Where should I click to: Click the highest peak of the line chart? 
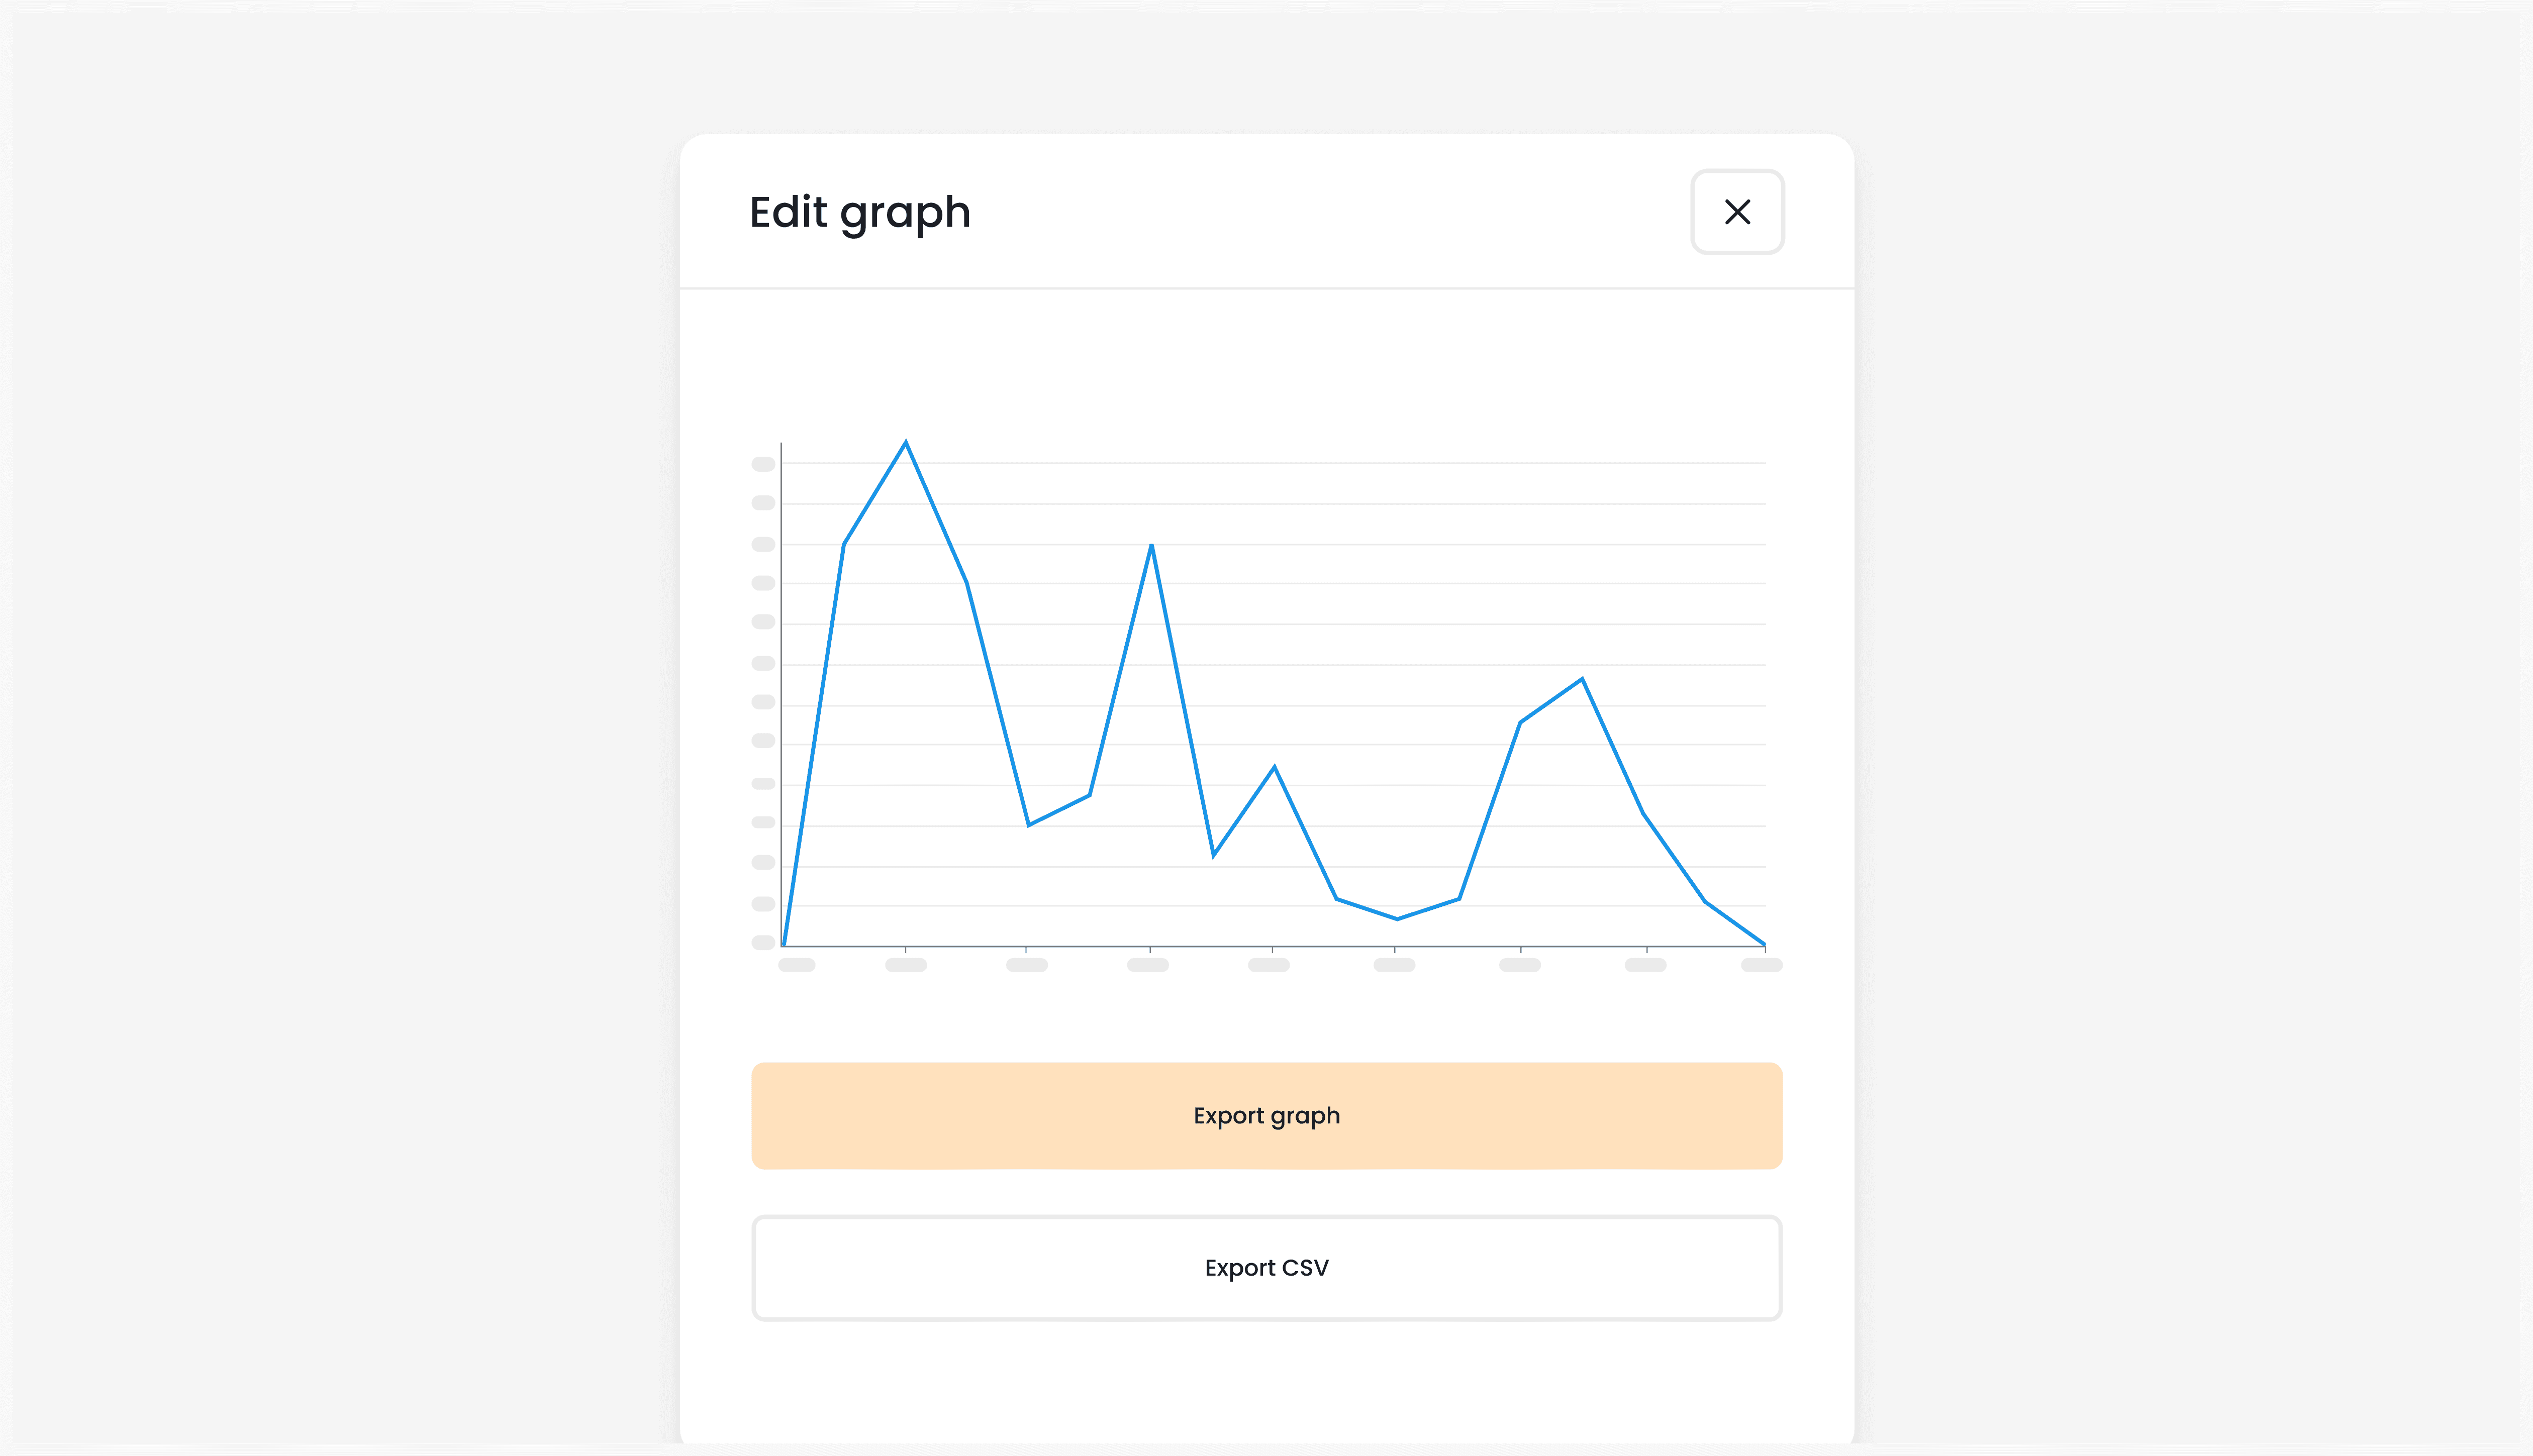click(x=906, y=442)
